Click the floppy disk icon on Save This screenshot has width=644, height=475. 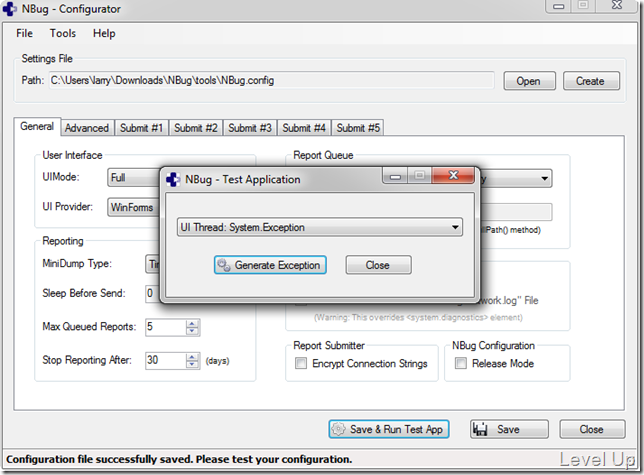pyautogui.click(x=480, y=429)
